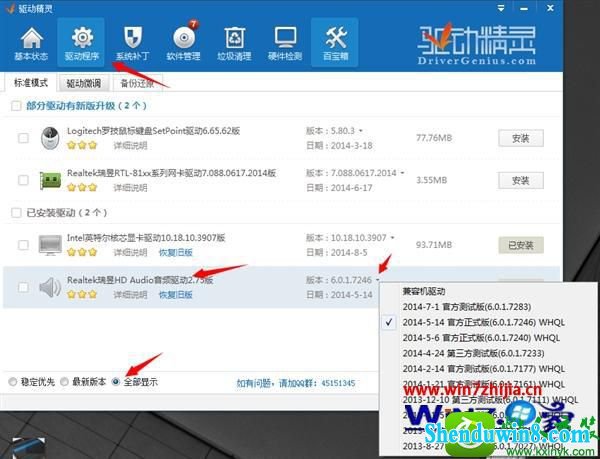This screenshot has height=459, width=600.
Task: Click 恢复旧版 link for Intel graphics driver
Action: tap(176, 253)
